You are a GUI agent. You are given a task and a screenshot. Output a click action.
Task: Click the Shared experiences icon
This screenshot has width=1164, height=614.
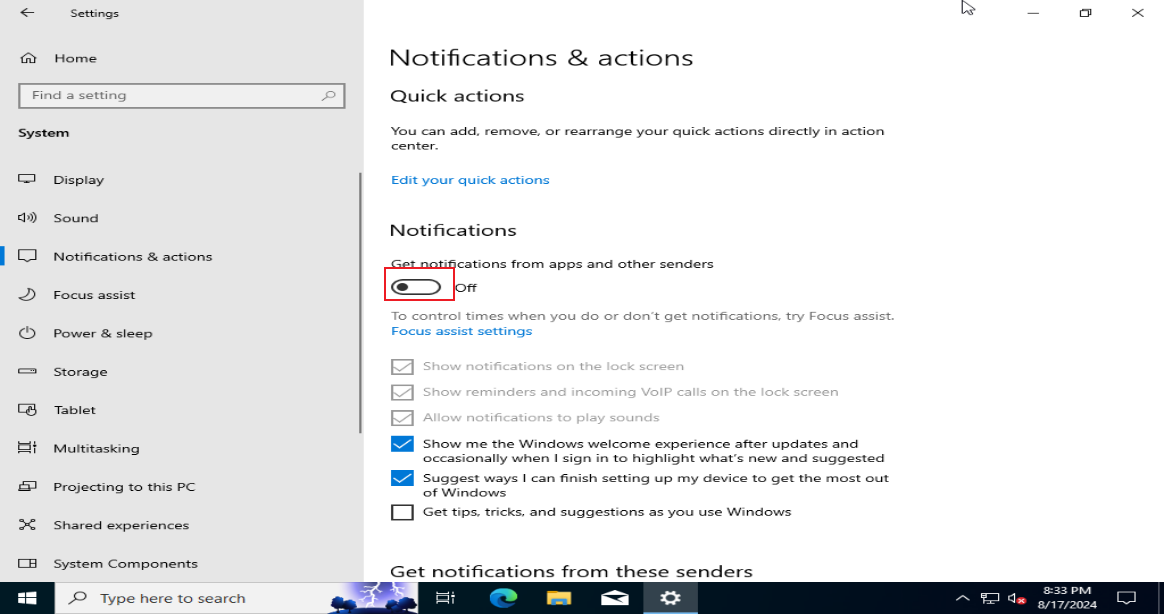click(x=27, y=525)
